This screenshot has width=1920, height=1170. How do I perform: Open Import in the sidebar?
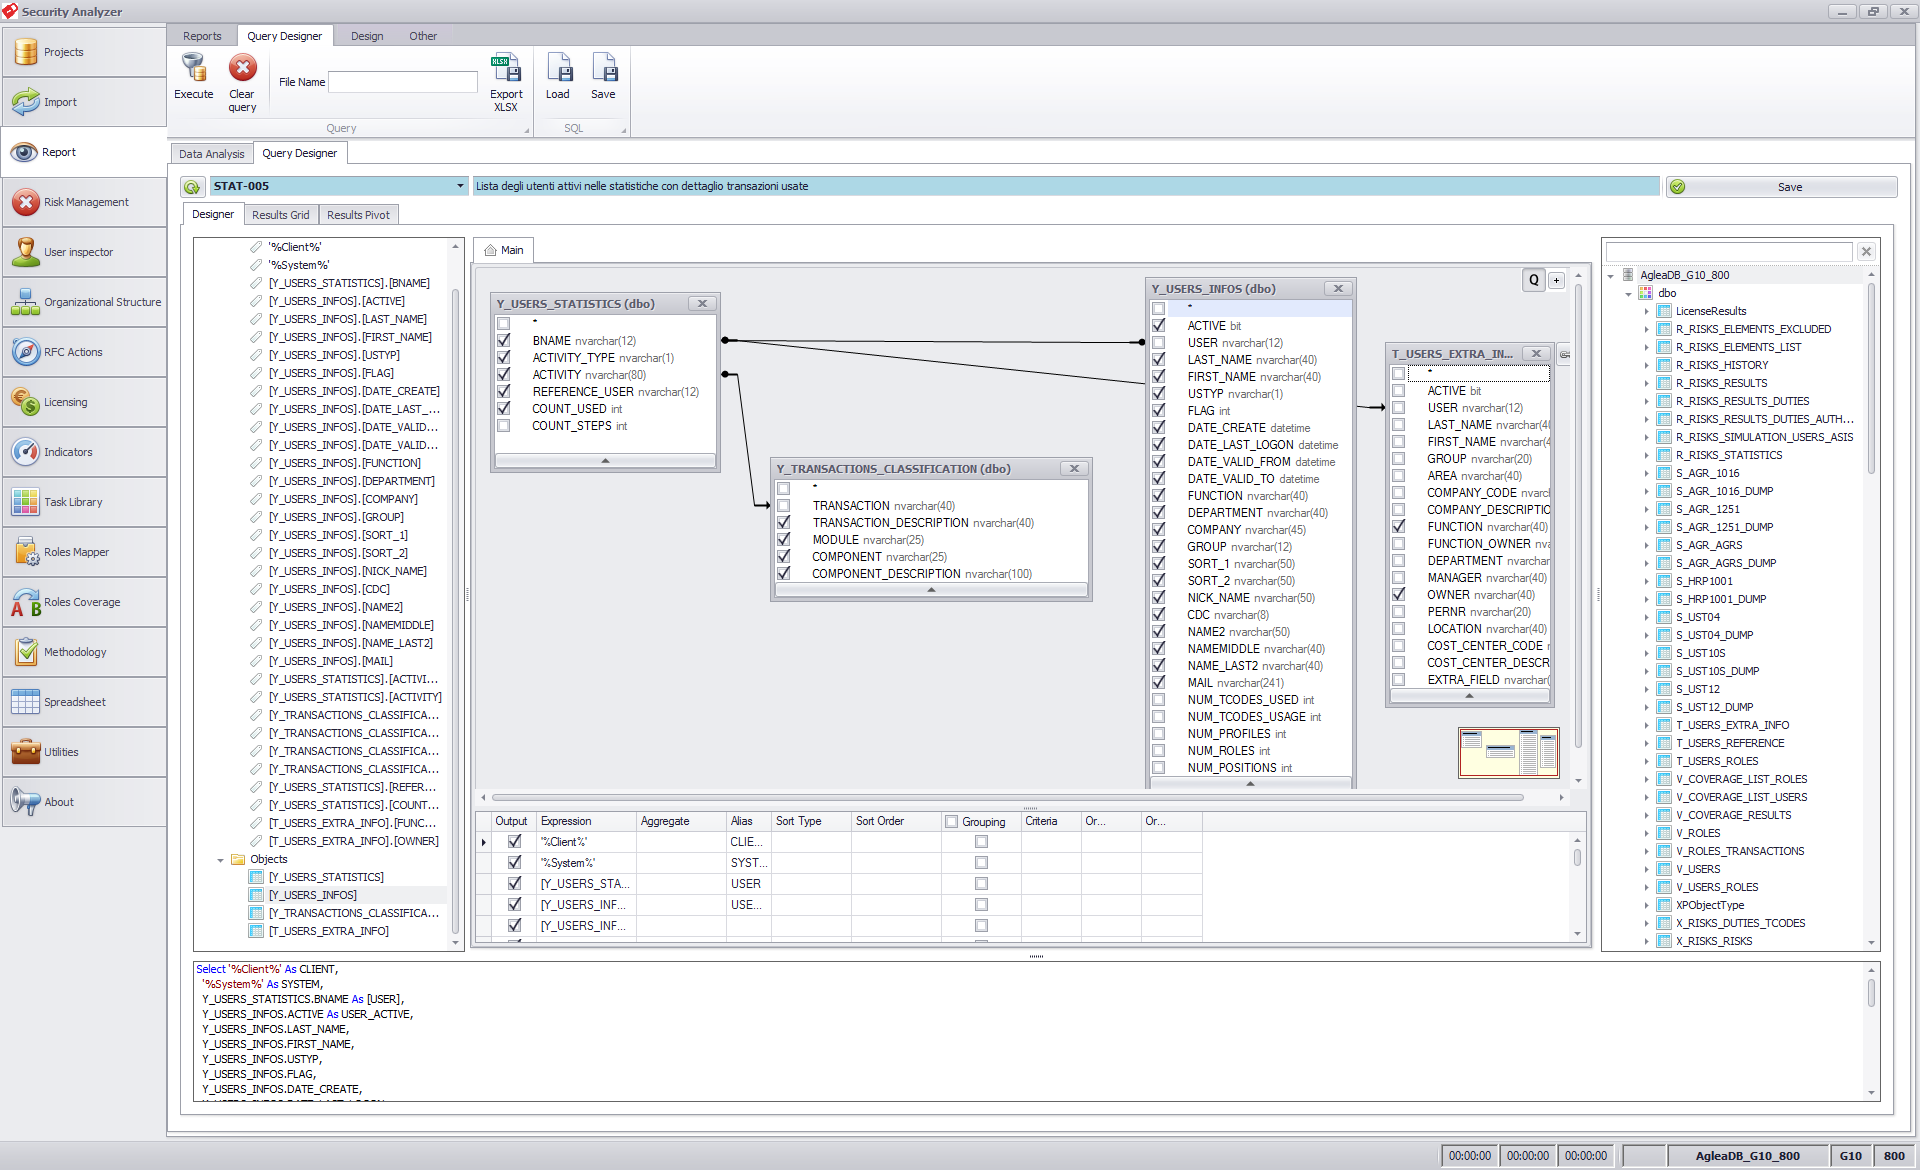[84, 102]
